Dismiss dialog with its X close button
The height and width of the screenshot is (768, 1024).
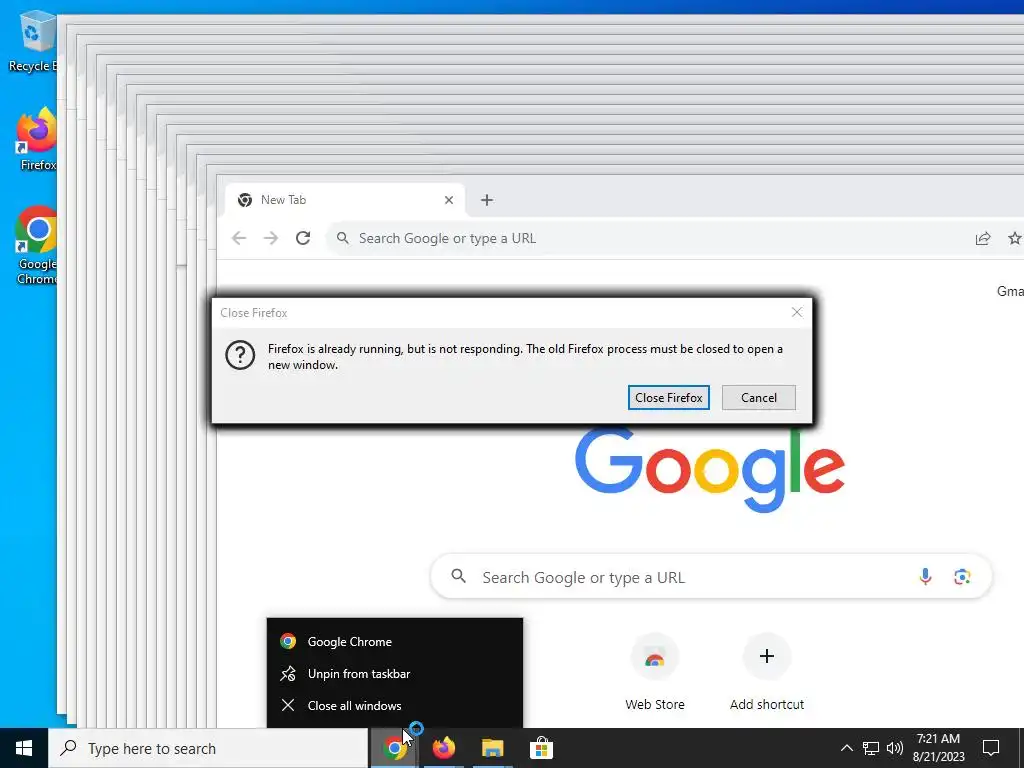[797, 312]
